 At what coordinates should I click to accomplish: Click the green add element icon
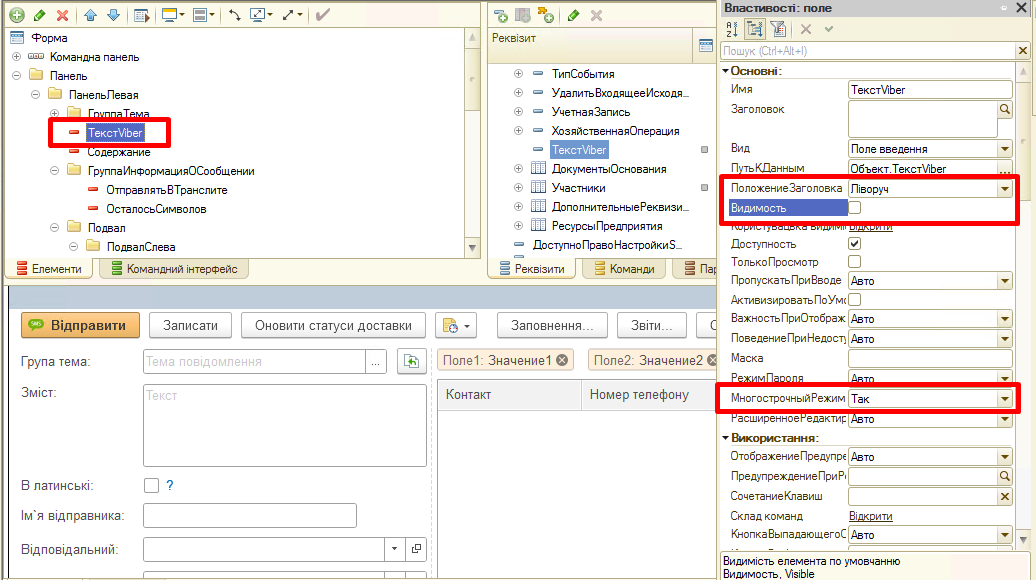coord(16,15)
